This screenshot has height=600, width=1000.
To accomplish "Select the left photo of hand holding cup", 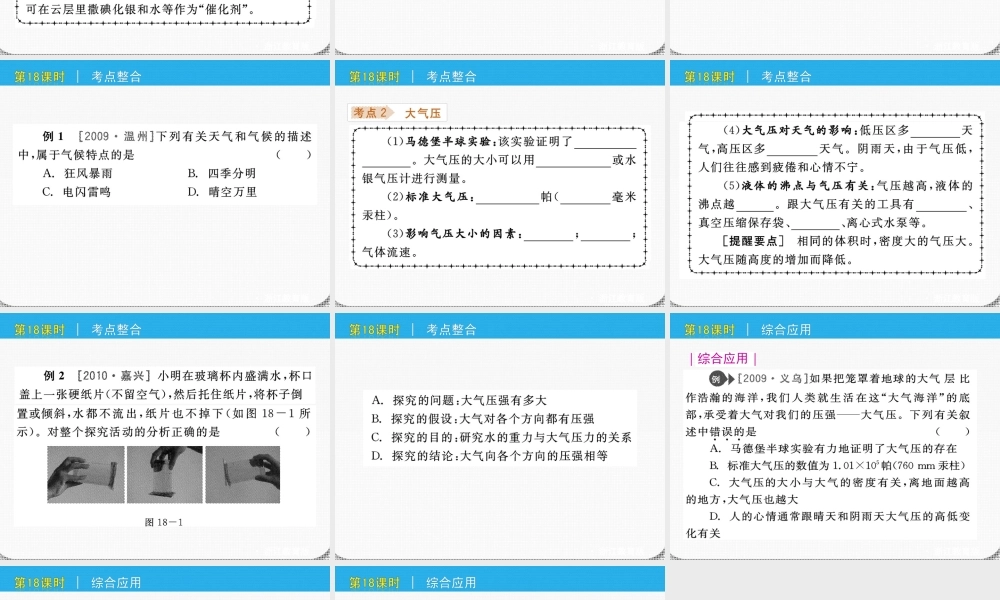I will click(x=85, y=474).
